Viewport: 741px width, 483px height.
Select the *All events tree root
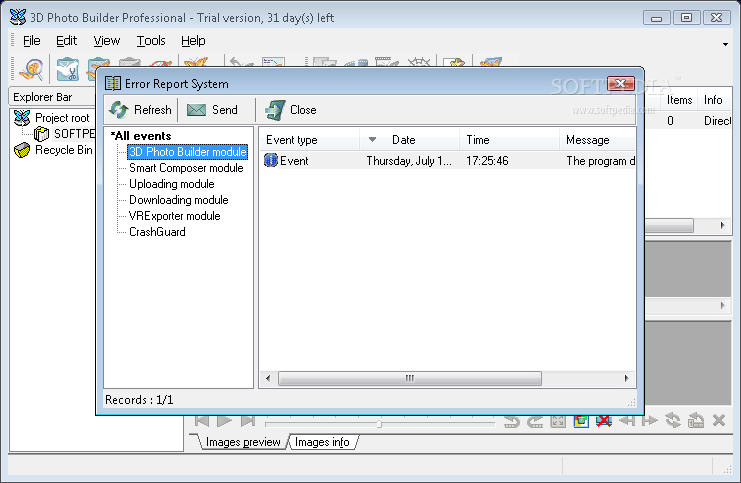tap(141, 136)
